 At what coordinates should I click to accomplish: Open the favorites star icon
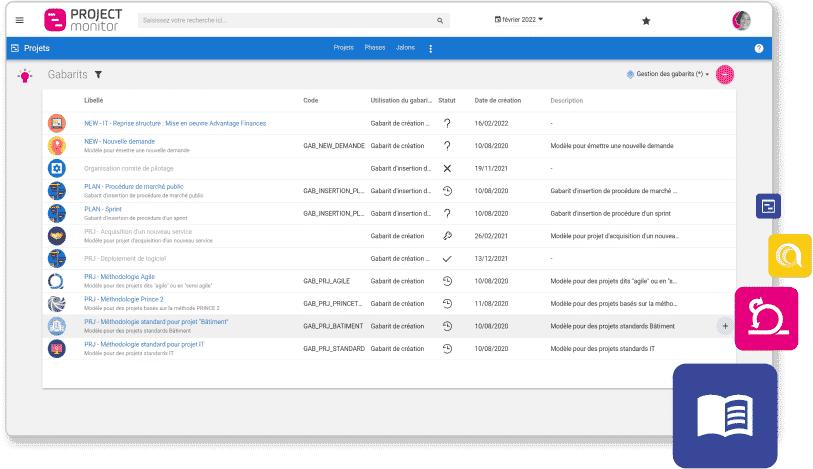pyautogui.click(x=646, y=21)
